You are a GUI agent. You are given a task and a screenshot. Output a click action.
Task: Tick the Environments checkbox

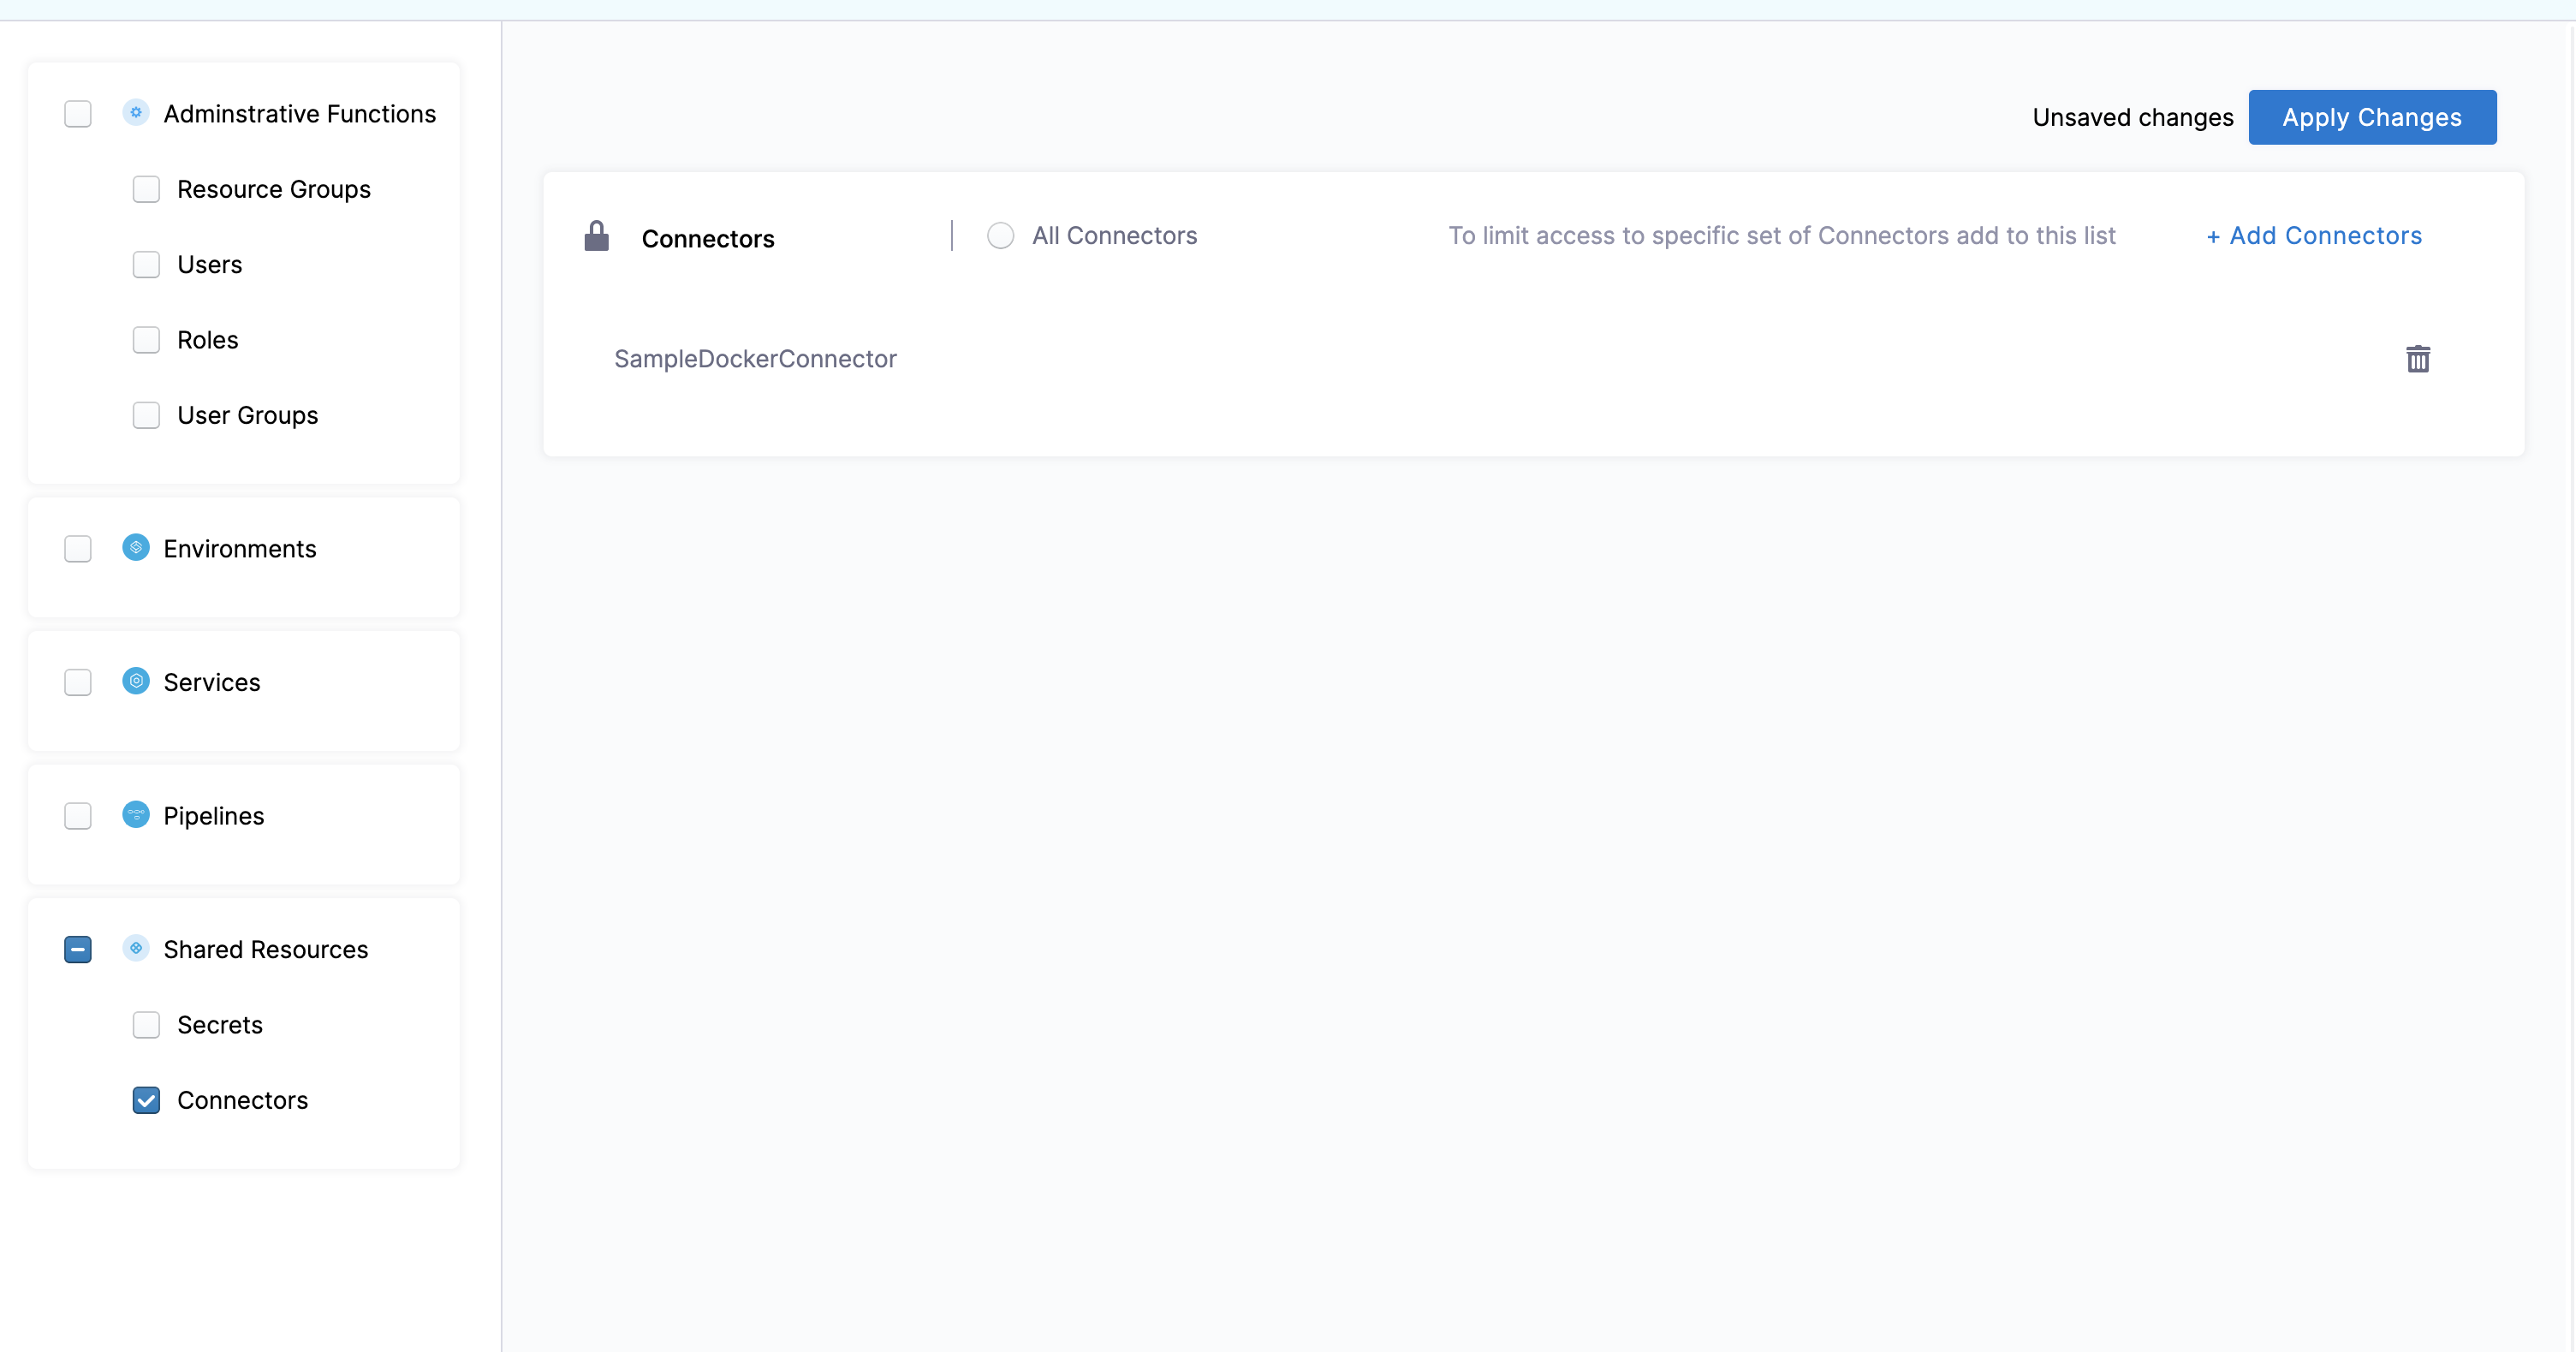coord(78,549)
